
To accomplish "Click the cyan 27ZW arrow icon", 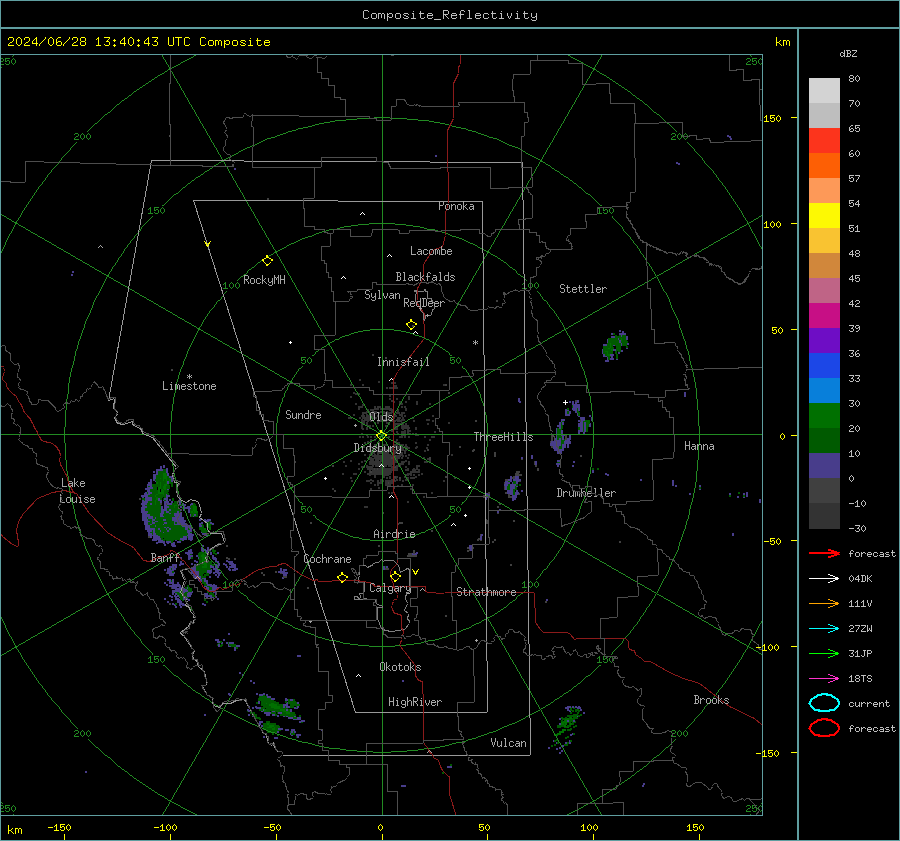I will point(824,629).
